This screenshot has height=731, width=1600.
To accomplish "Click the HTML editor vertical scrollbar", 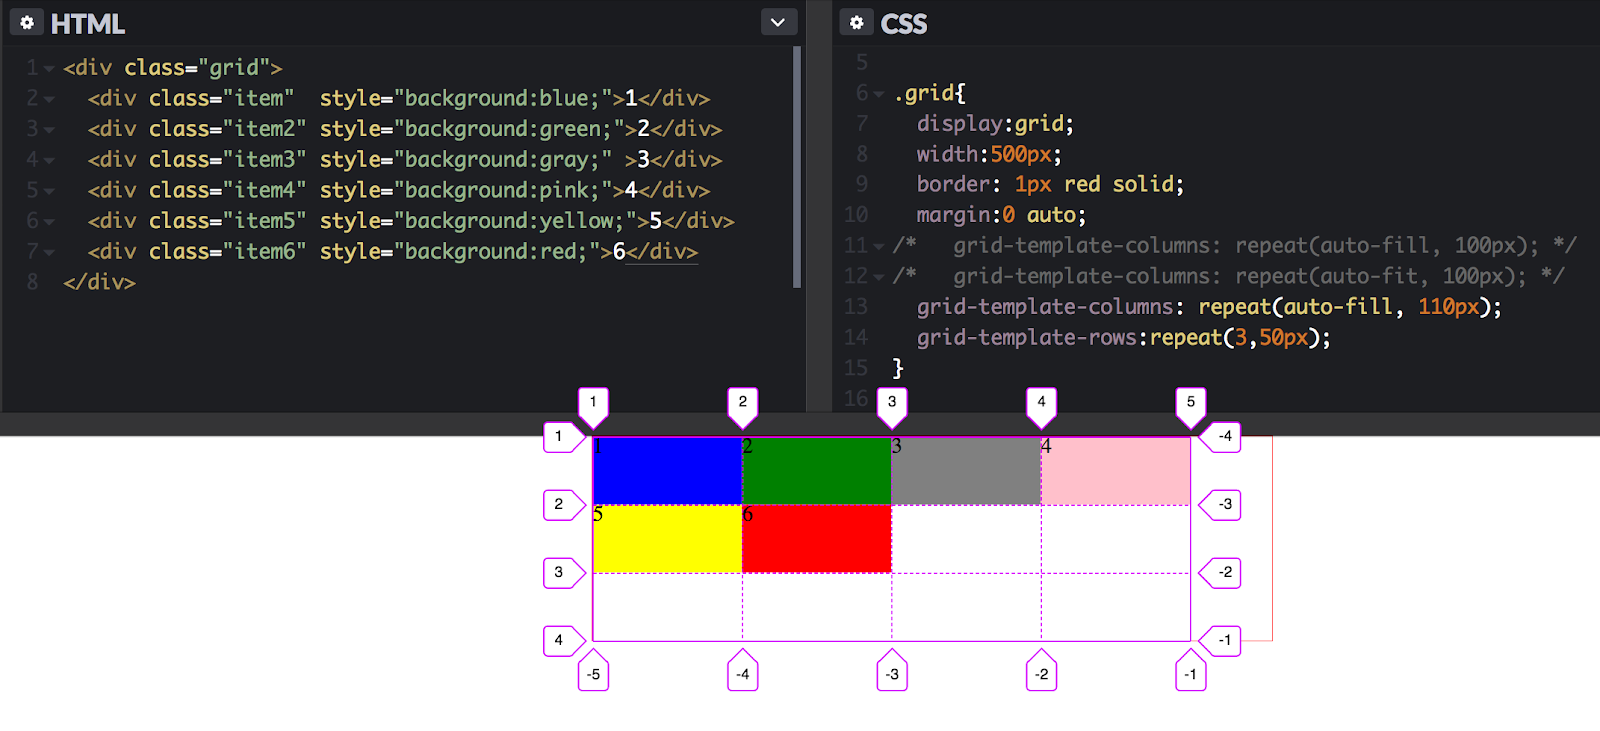I will coord(797,166).
